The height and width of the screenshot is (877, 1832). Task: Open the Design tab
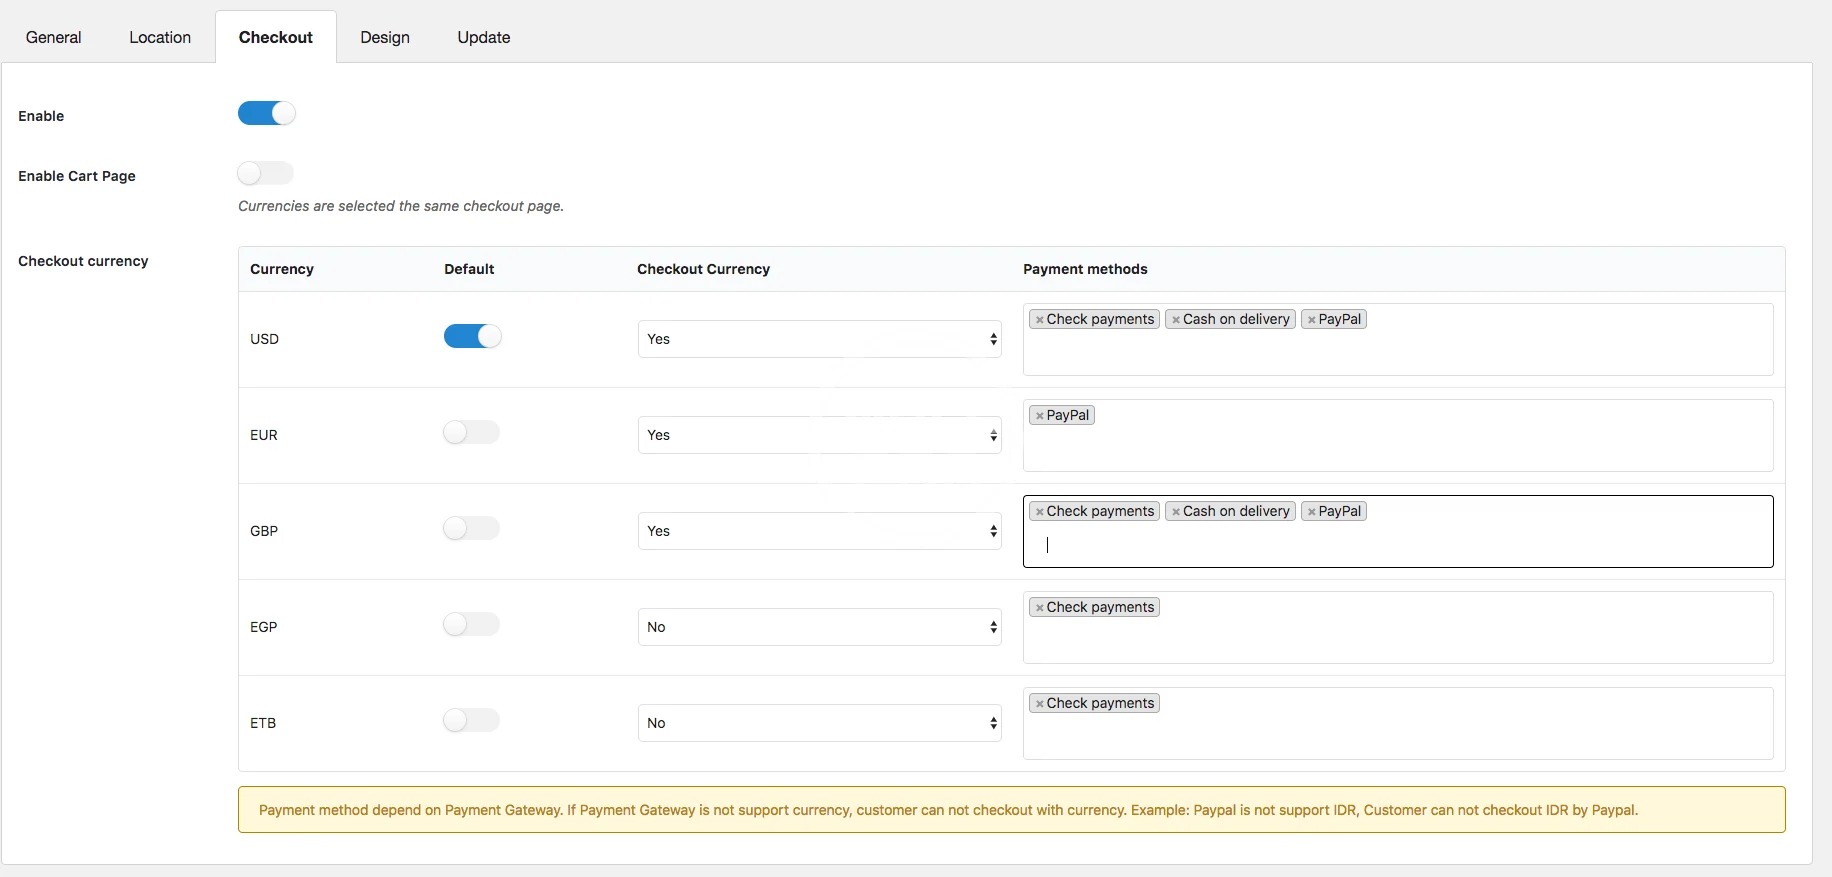(385, 37)
